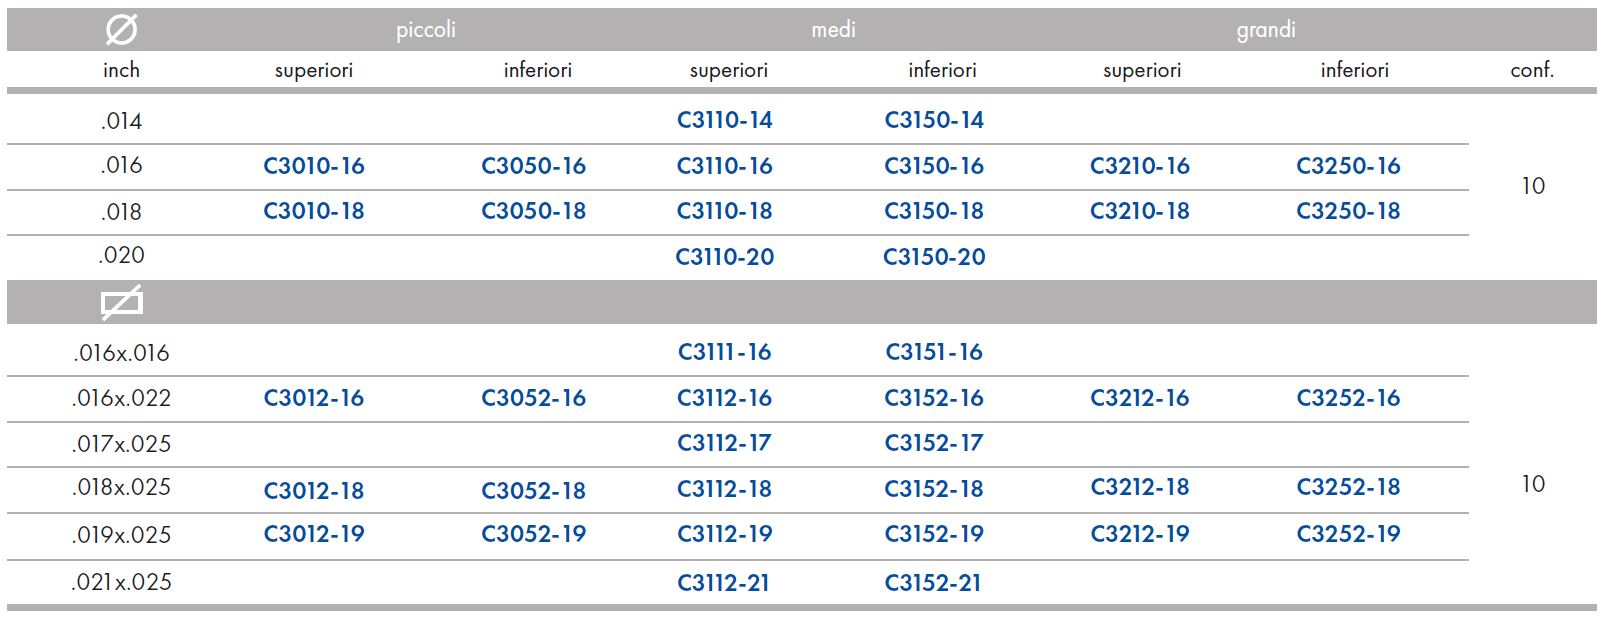
Task: Click the 'piccoli' column group header
Action: pyautogui.click(x=426, y=30)
